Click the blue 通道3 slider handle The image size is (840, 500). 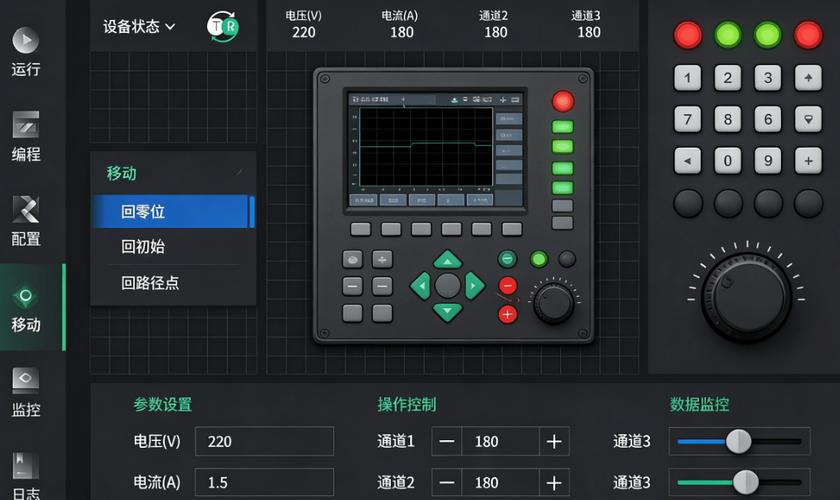[x=739, y=442]
